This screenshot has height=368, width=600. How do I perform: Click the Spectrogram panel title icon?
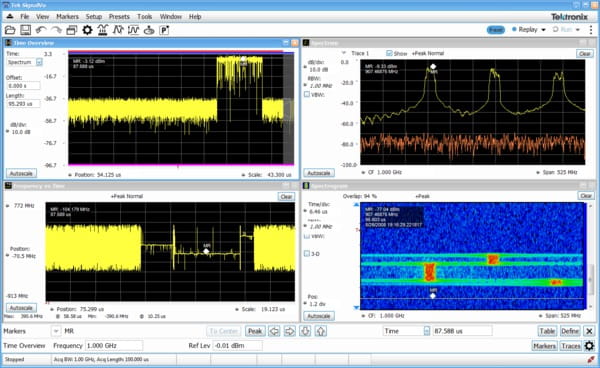point(306,186)
